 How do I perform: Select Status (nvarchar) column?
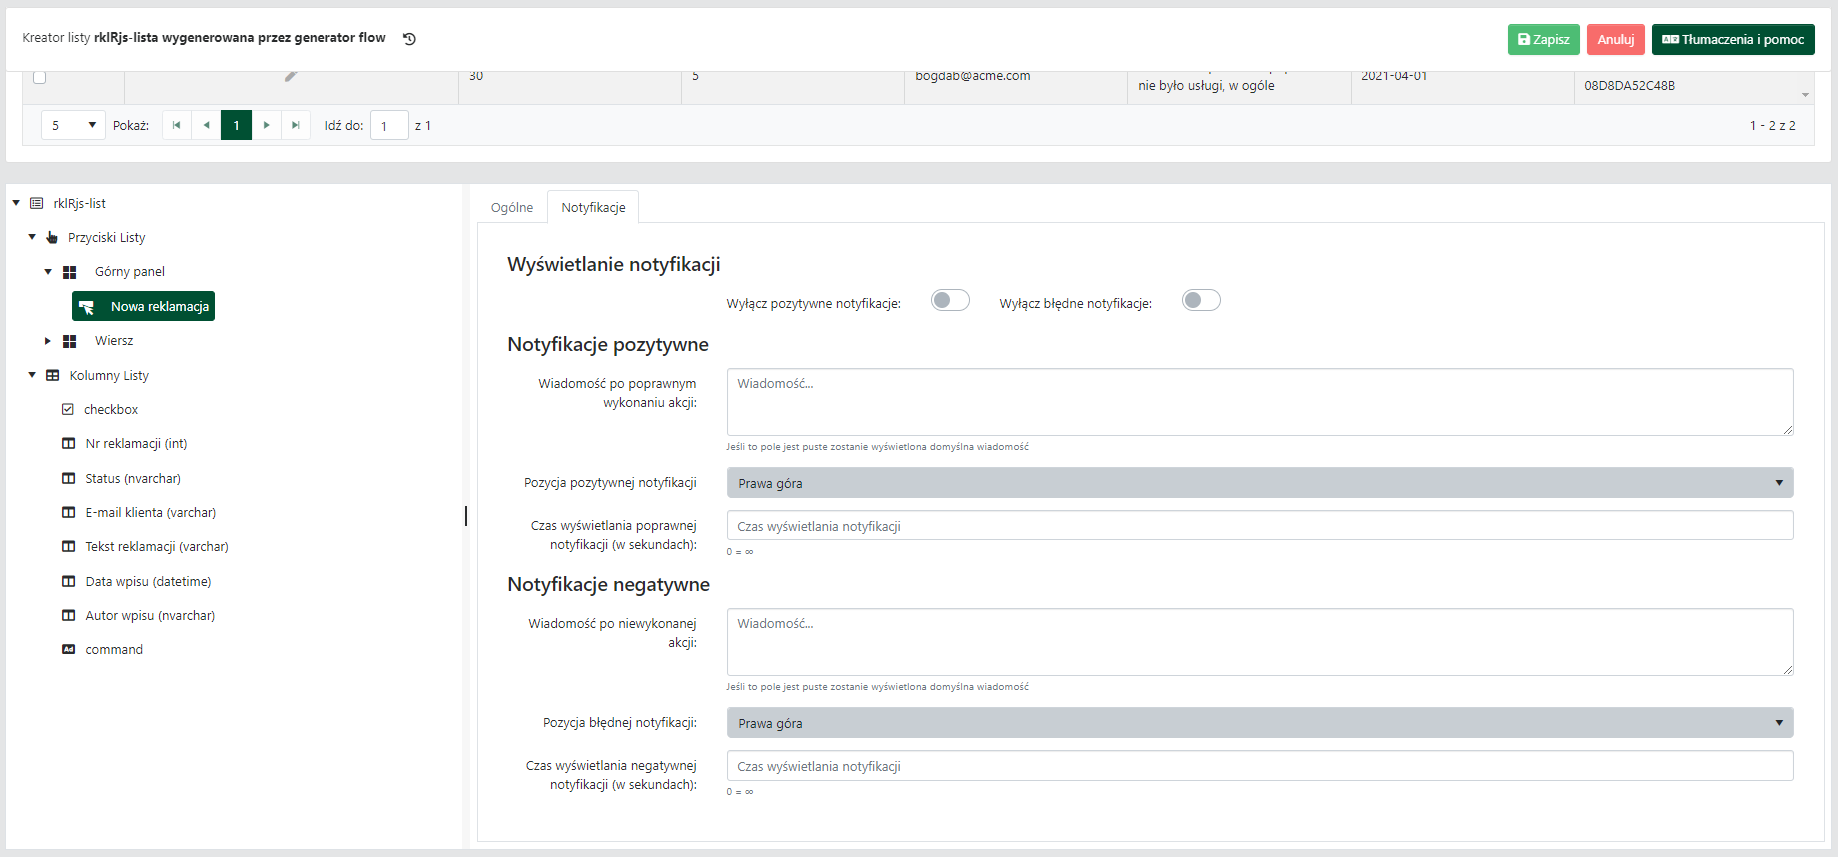133,478
